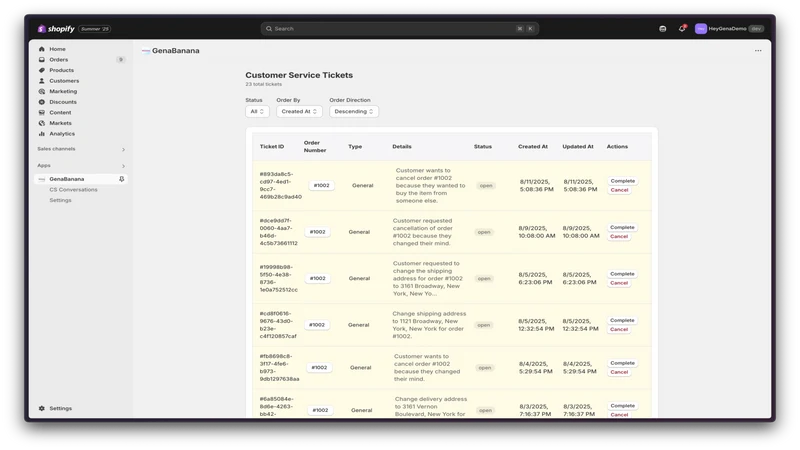Open the Order By Created At dropdown
This screenshot has height=450, width=800.
point(299,111)
